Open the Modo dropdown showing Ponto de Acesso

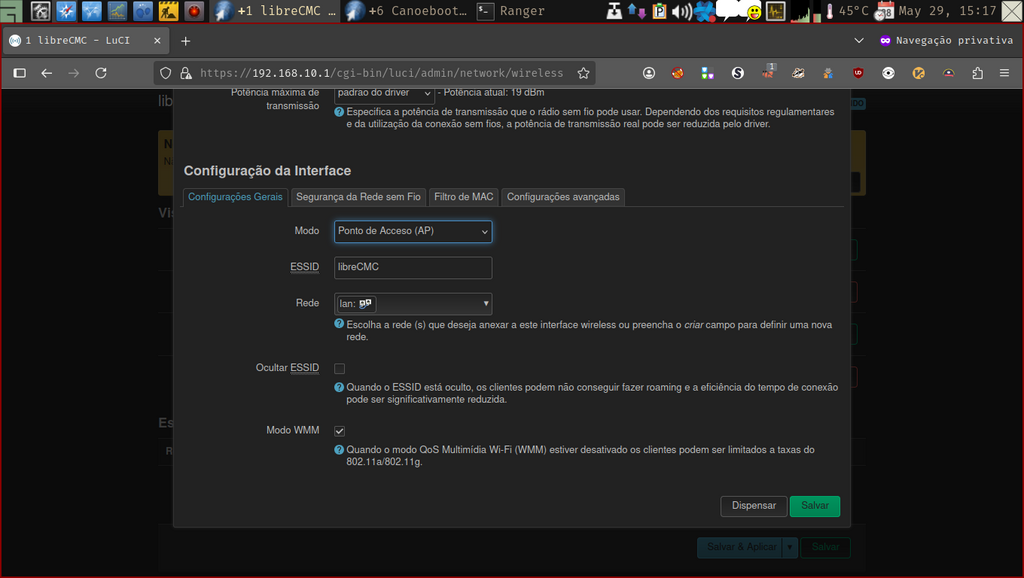[412, 231]
